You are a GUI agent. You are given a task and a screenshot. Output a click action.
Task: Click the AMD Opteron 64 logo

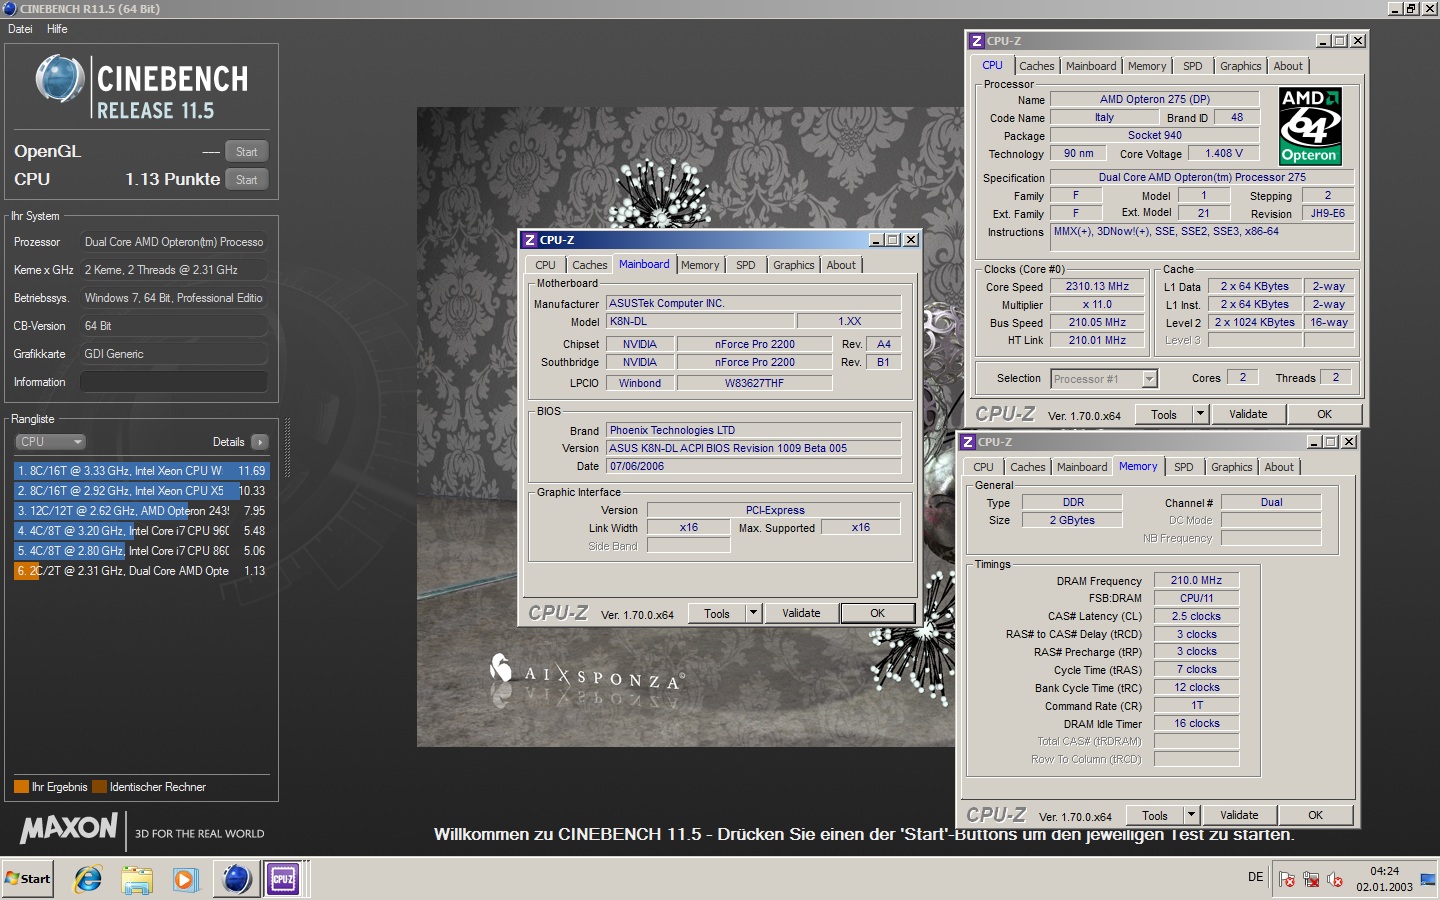coord(1310,126)
